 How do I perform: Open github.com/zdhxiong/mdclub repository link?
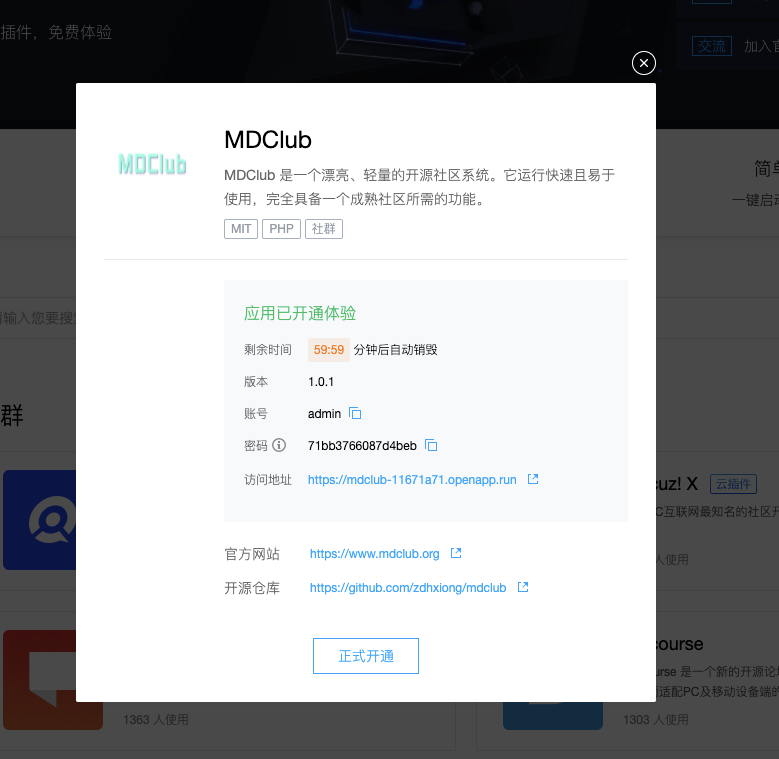tap(408, 588)
